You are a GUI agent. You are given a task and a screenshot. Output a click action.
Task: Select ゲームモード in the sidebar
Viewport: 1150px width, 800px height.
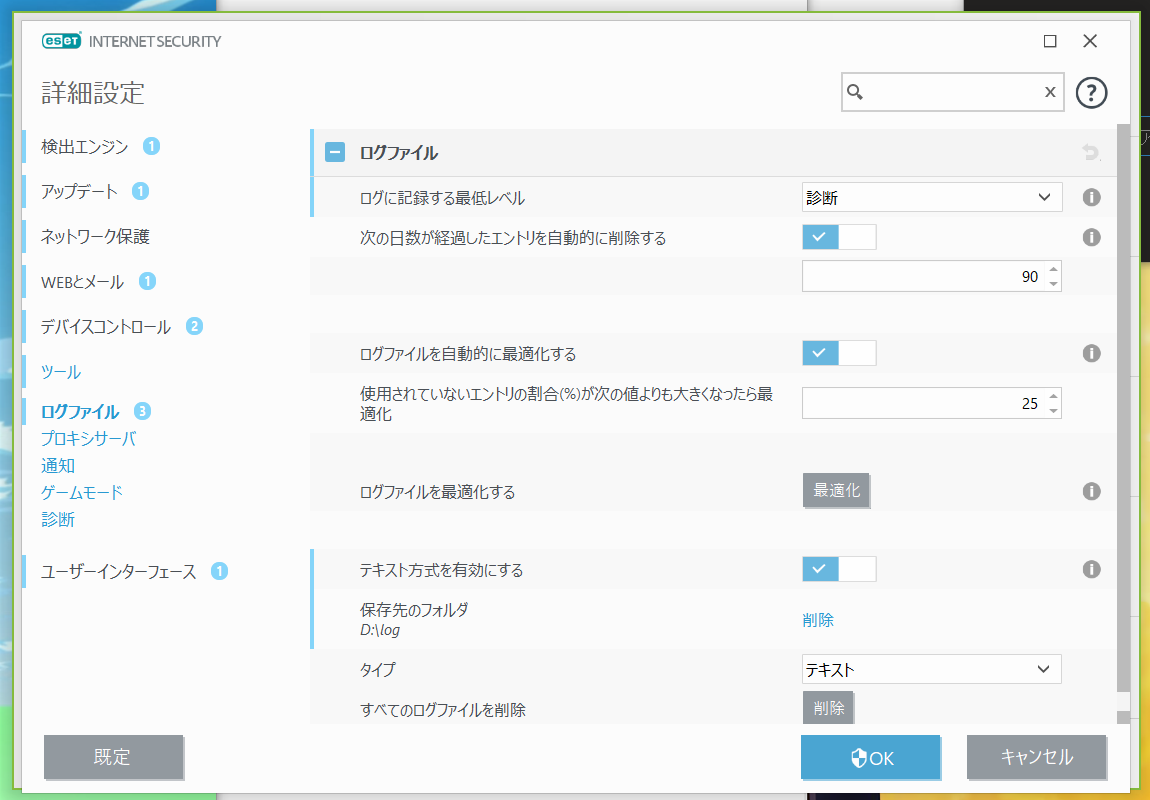pyautogui.click(x=82, y=493)
